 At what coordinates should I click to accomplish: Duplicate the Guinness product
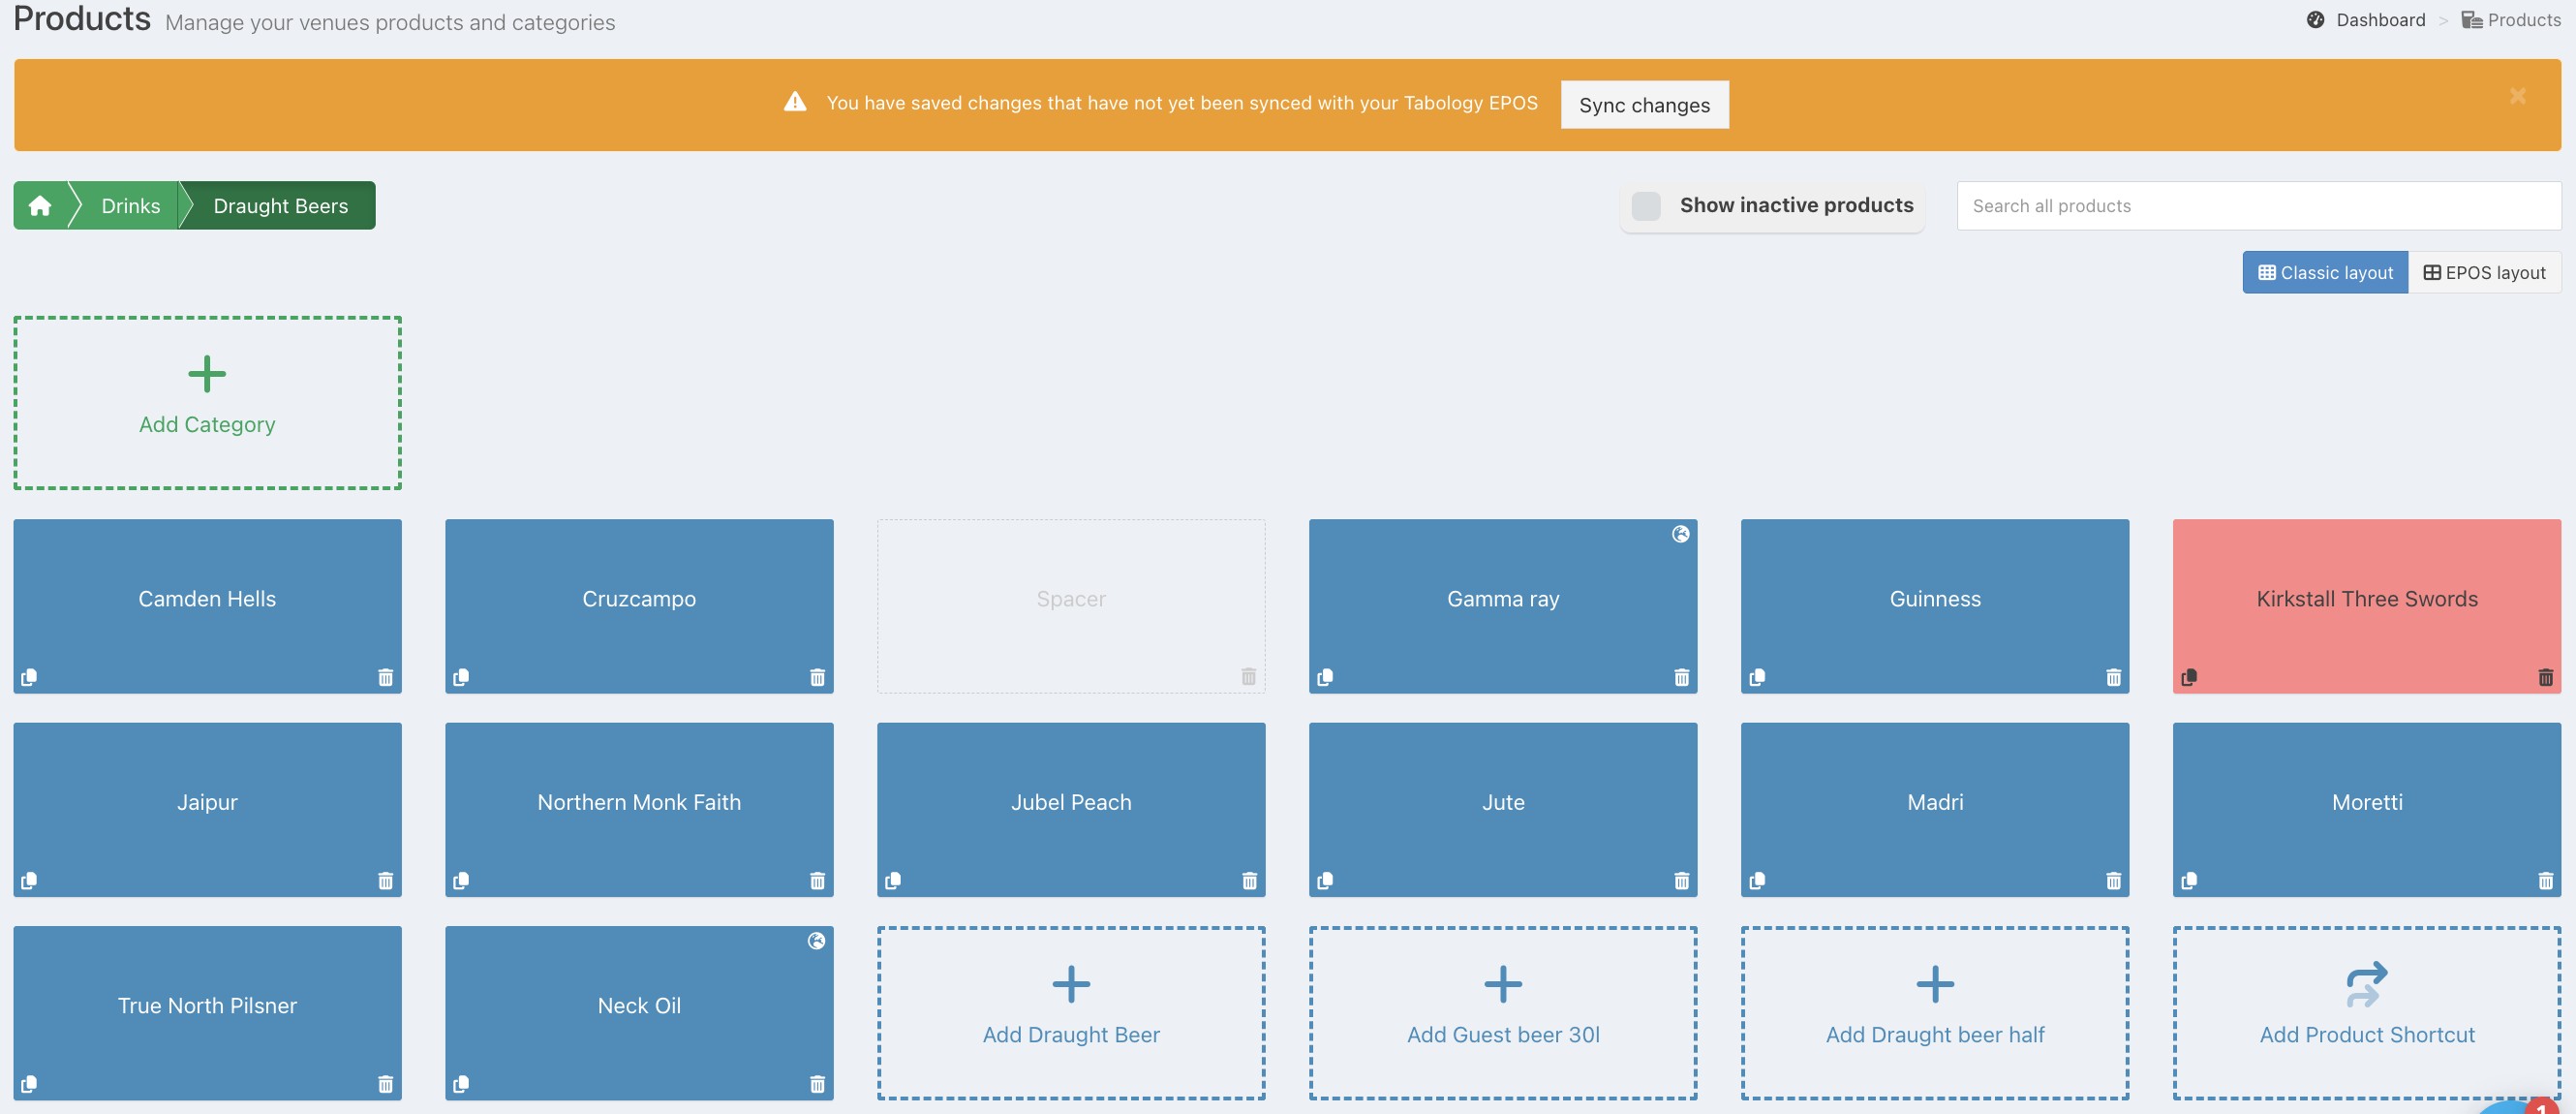pyautogui.click(x=1757, y=677)
